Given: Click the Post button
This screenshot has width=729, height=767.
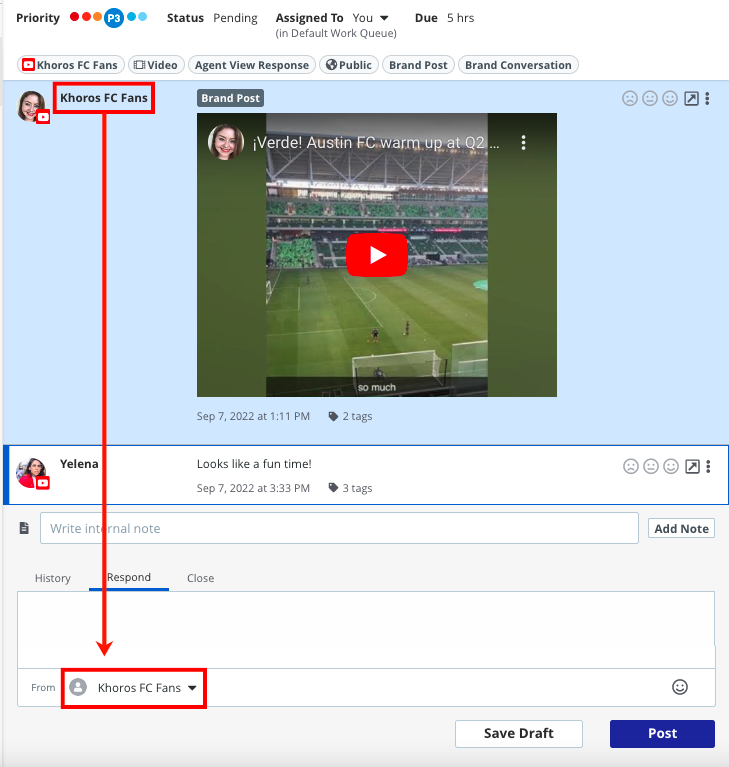Looking at the screenshot, I should coord(662,733).
